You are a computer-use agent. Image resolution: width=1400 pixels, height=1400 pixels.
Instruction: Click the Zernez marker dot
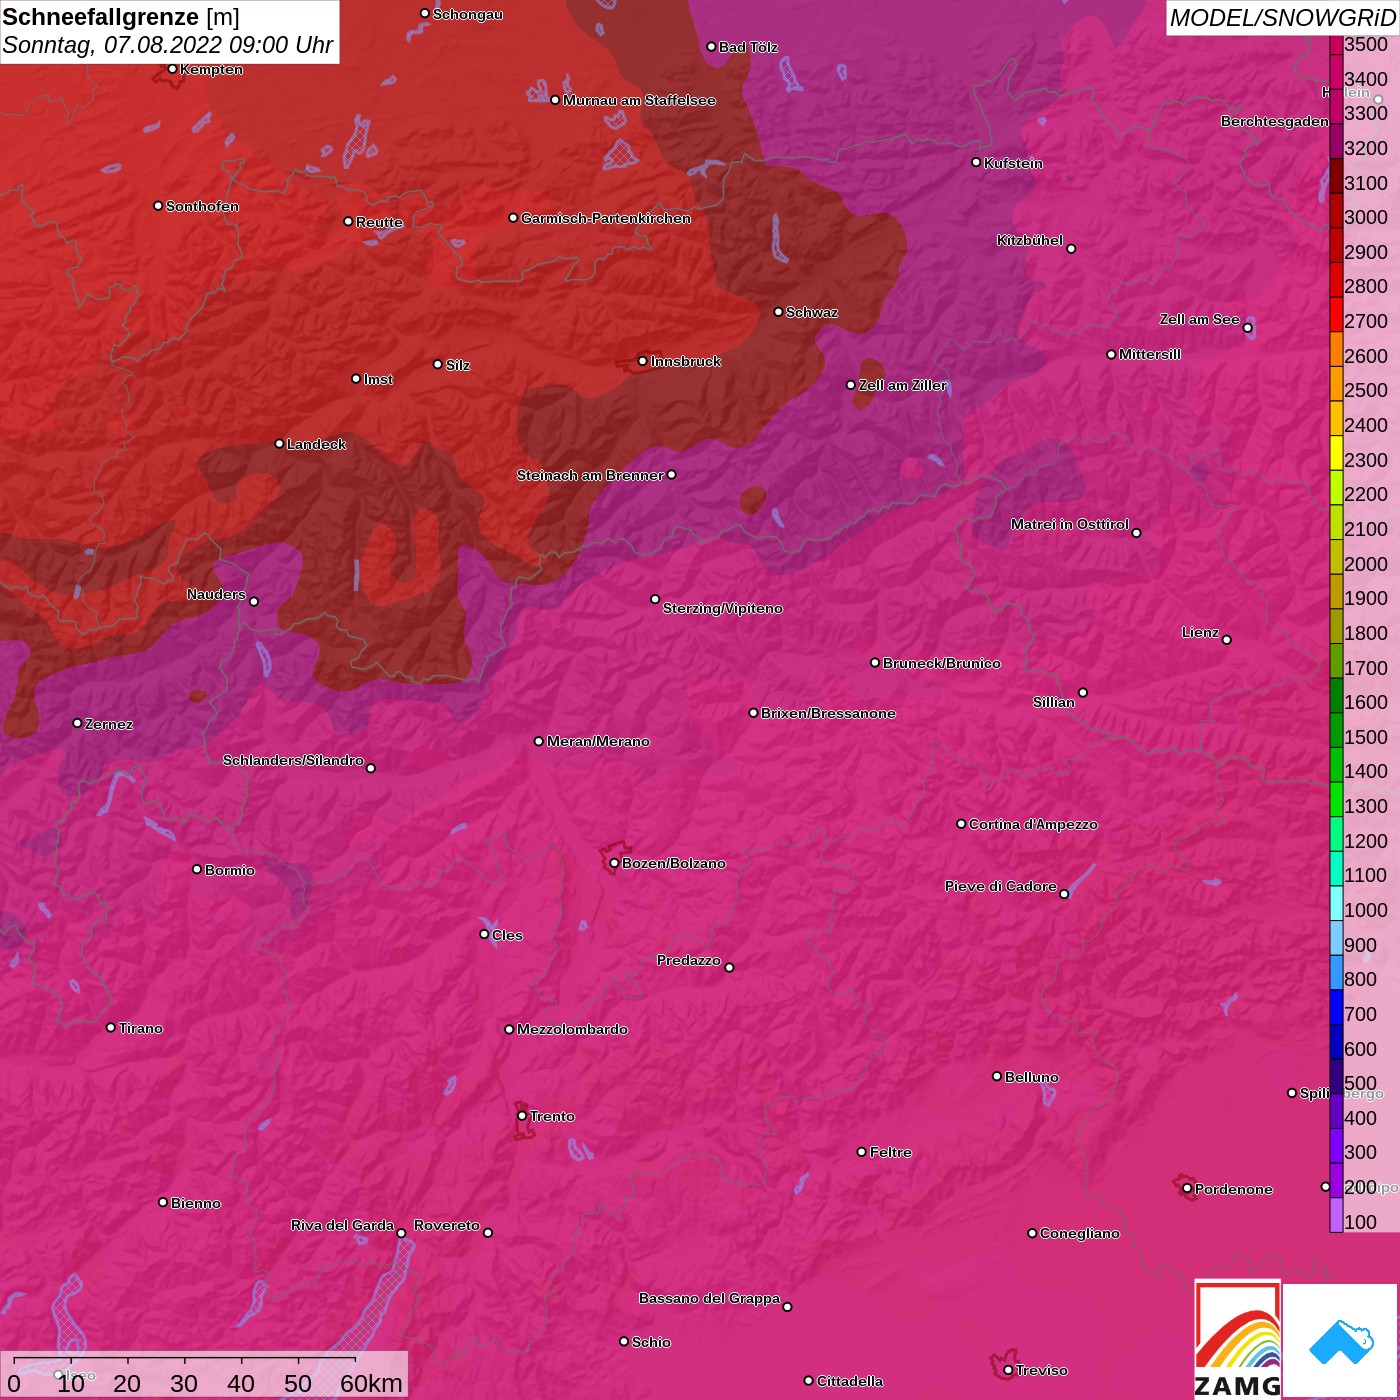point(77,723)
